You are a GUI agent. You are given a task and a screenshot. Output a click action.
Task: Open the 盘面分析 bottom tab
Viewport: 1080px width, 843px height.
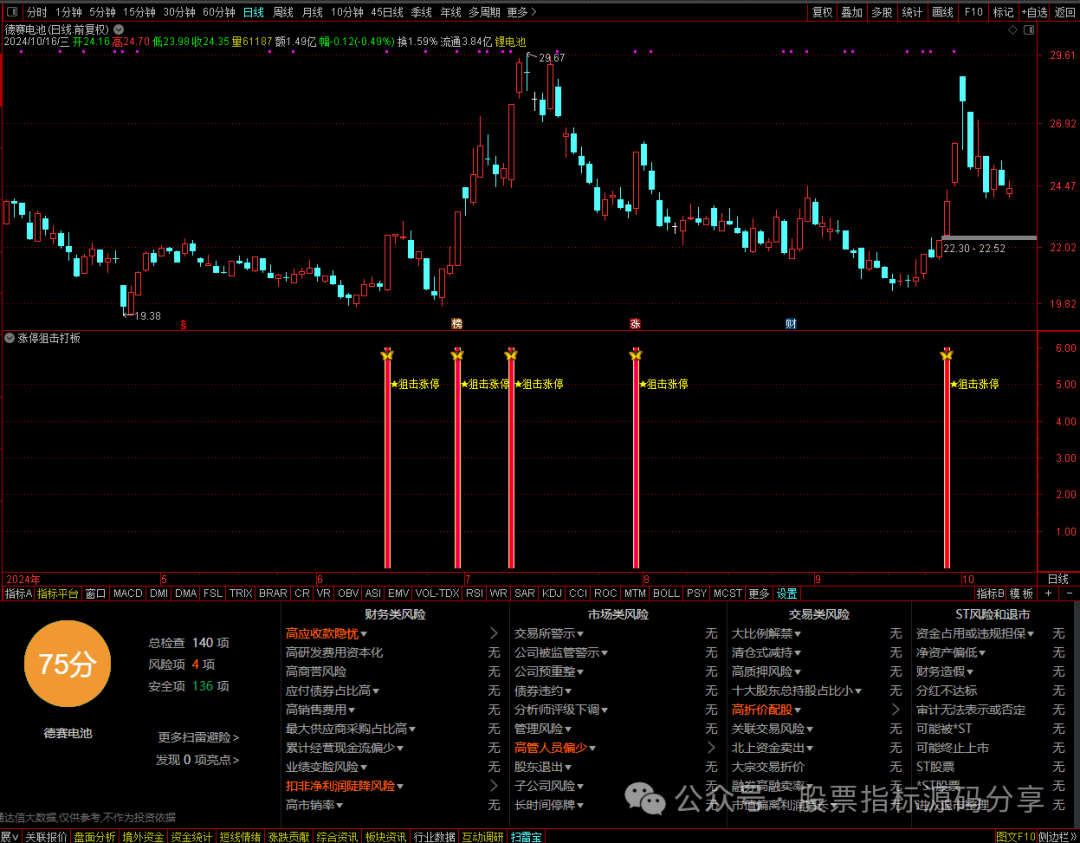[x=94, y=837]
